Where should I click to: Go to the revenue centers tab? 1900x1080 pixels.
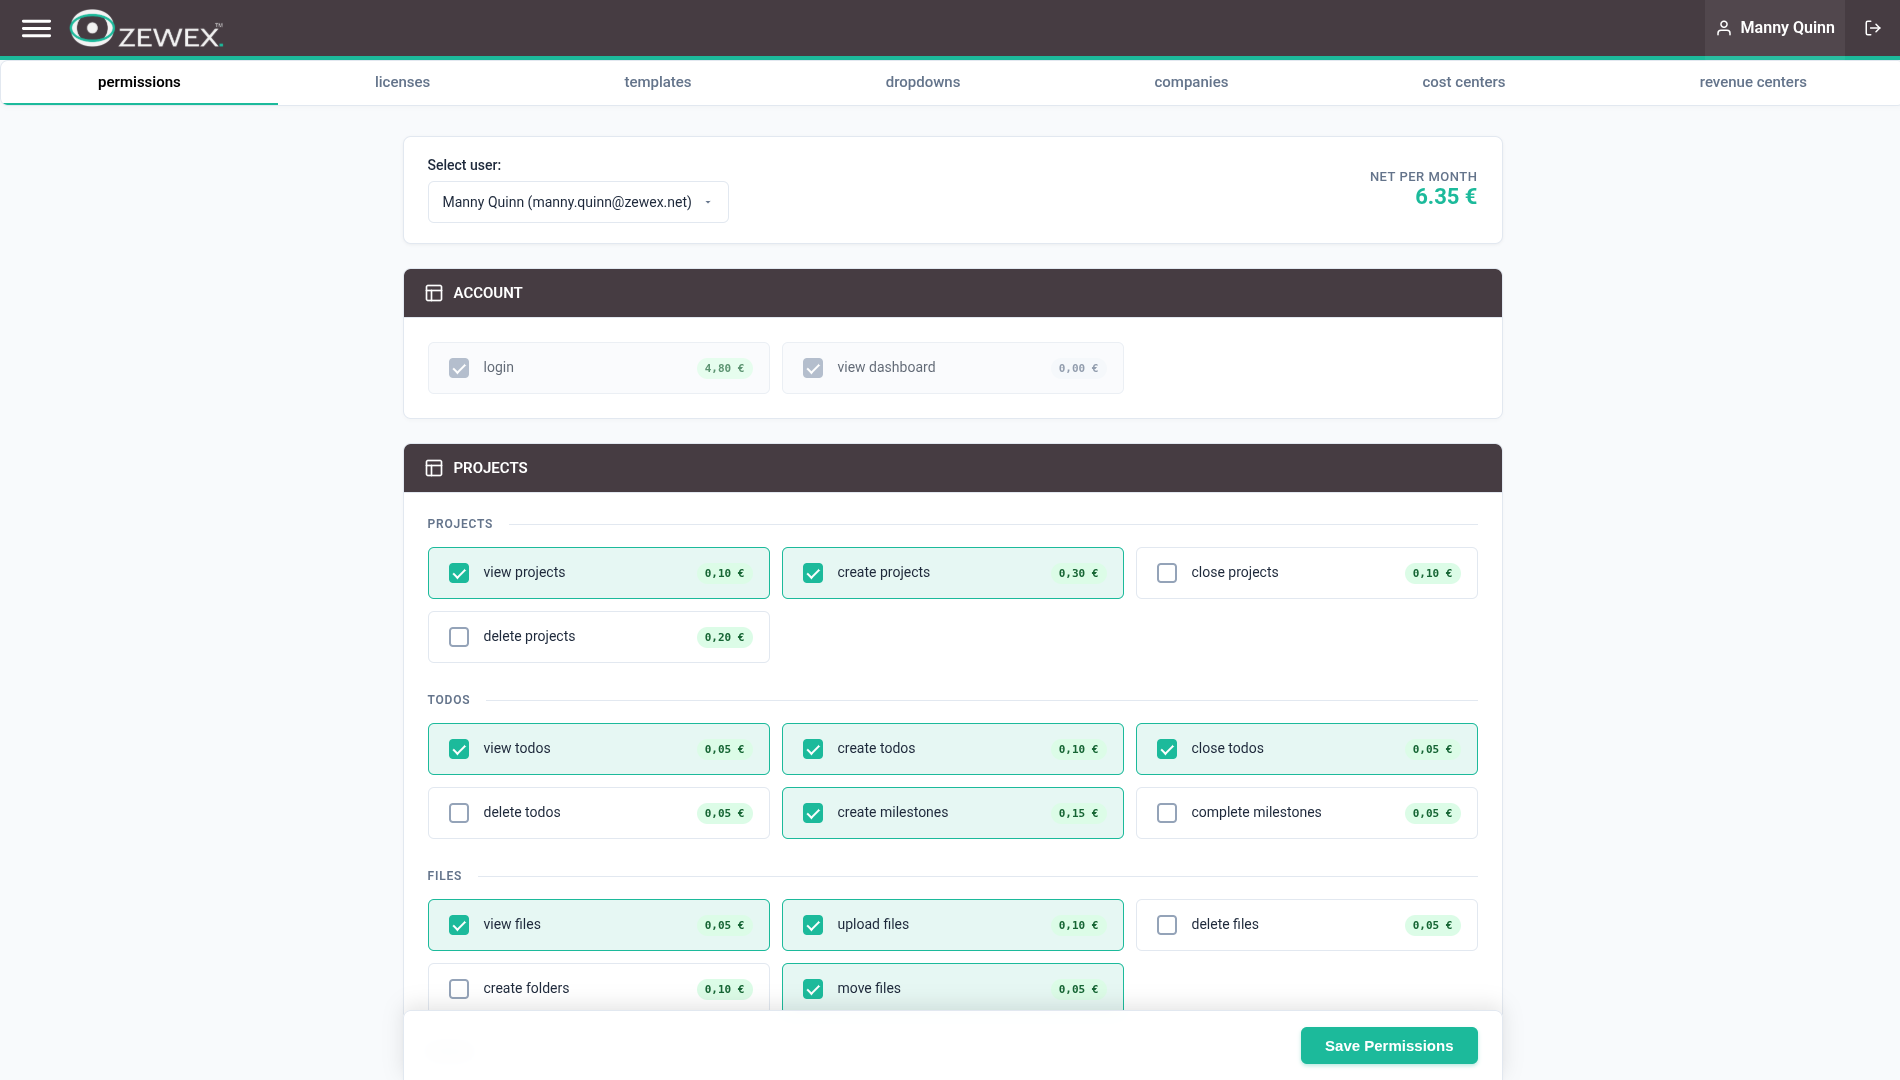1752,82
